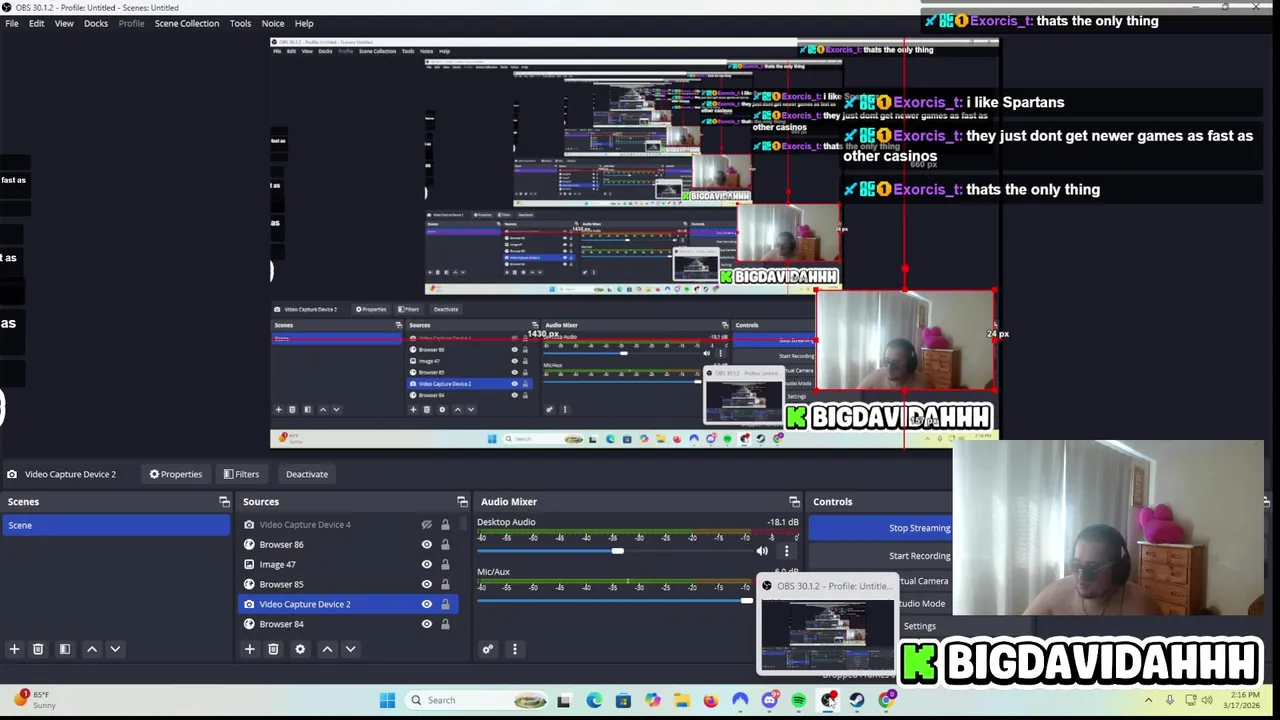Hide the Video Capture Device 2 source
This screenshot has height=720, width=1280.
tap(427, 604)
